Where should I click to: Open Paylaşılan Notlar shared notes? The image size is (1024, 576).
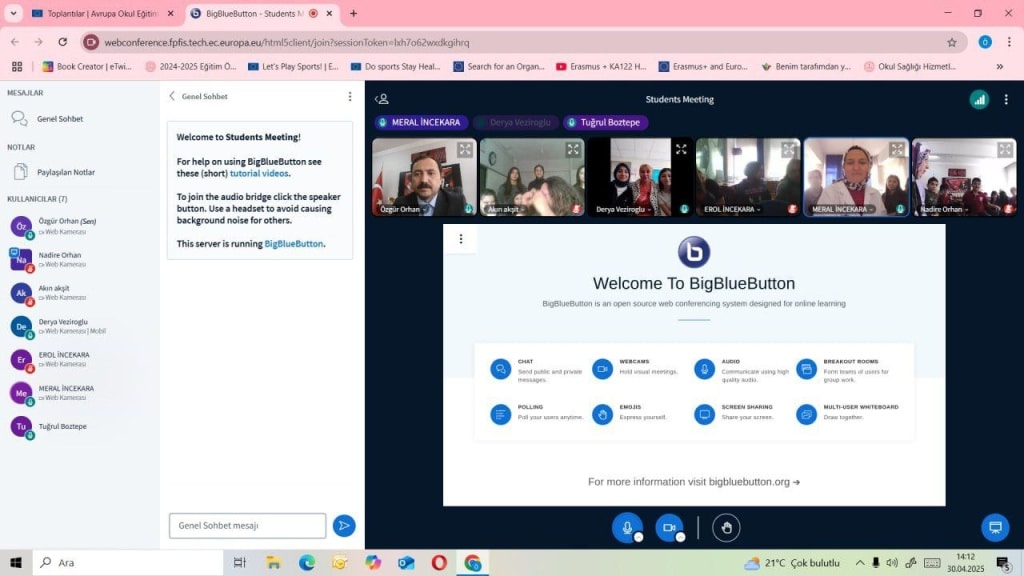pyautogui.click(x=65, y=172)
